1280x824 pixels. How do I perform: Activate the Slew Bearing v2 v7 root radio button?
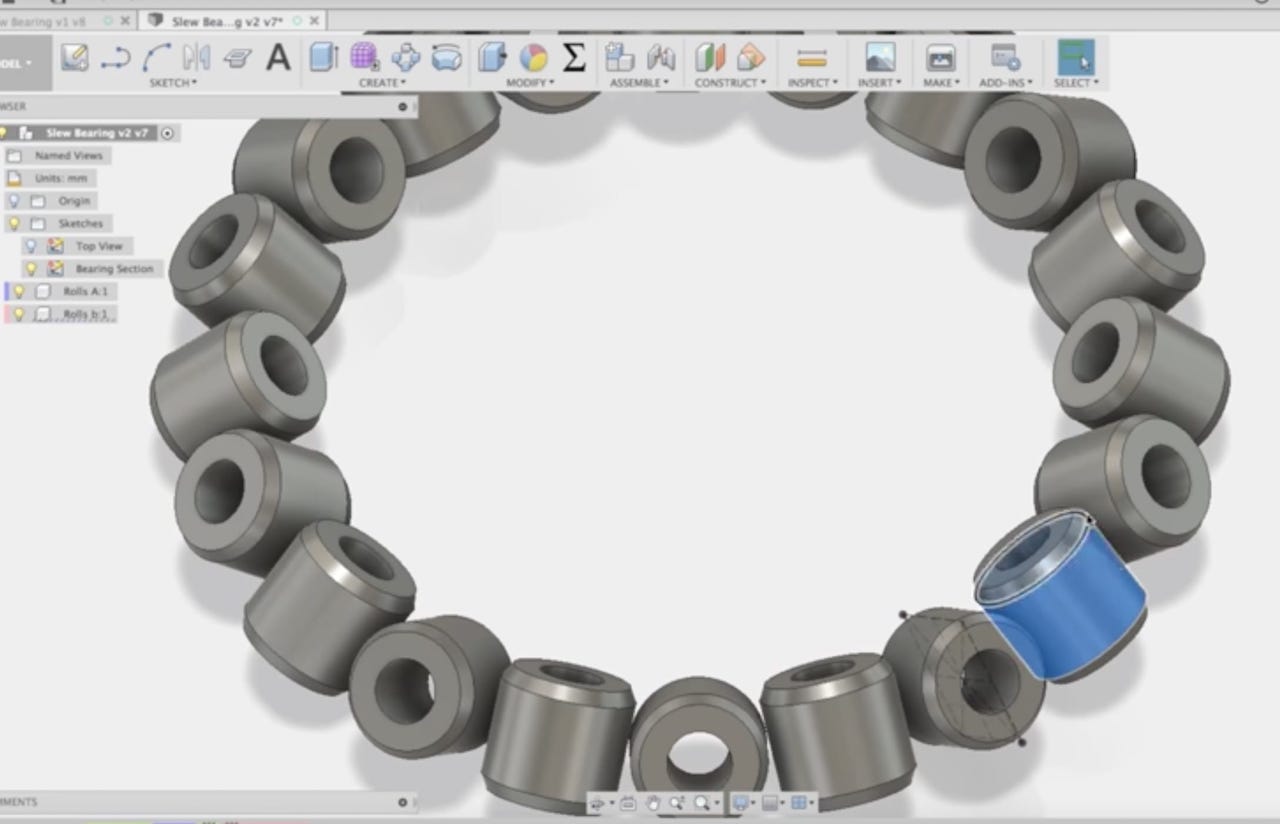coord(168,133)
